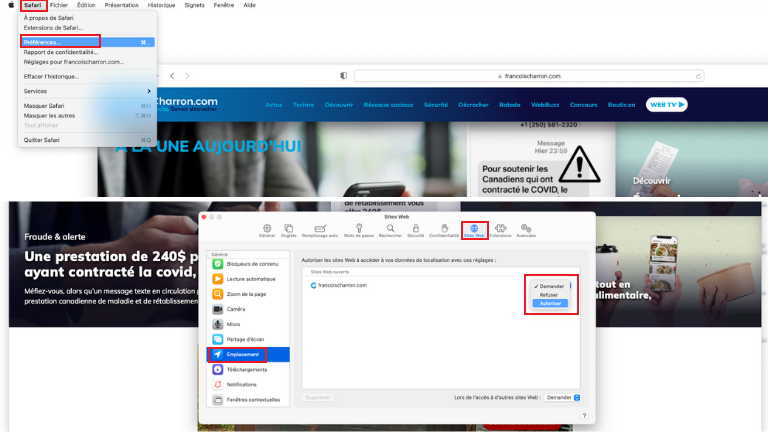Open the Général preferences tab
This screenshot has width=768, height=432.
(267, 231)
